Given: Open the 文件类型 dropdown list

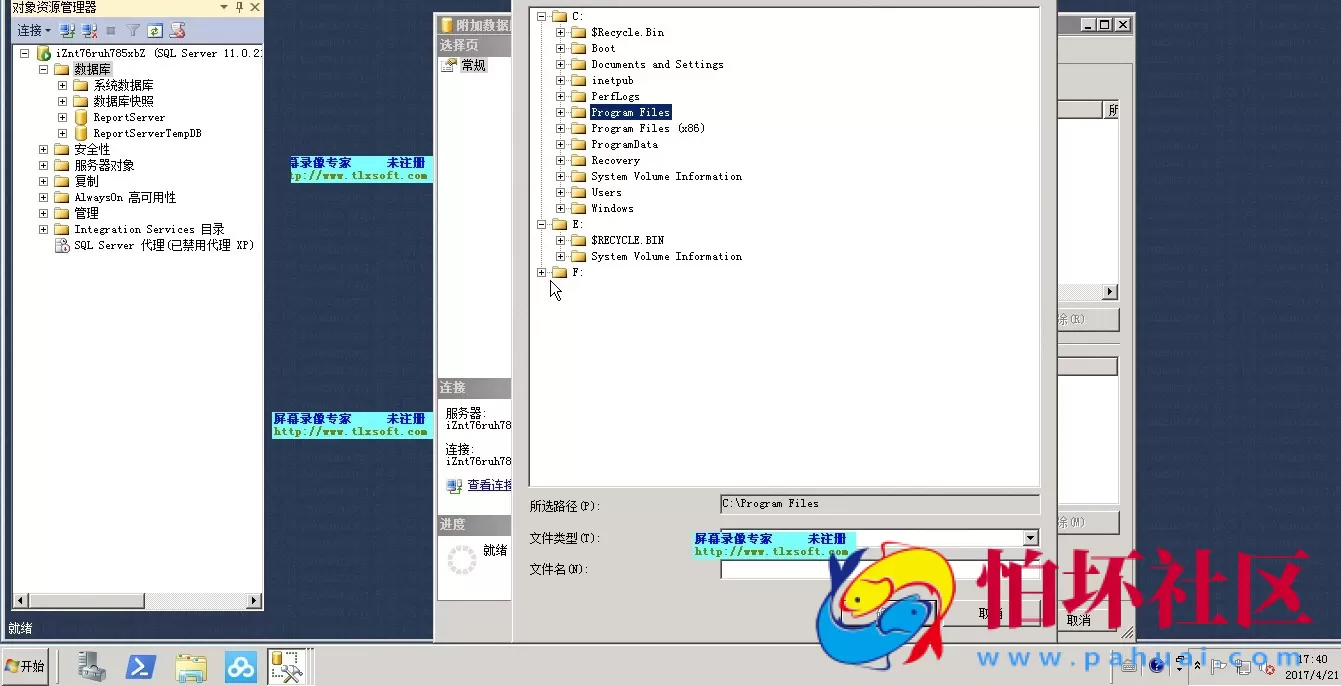Looking at the screenshot, I should [1030, 538].
